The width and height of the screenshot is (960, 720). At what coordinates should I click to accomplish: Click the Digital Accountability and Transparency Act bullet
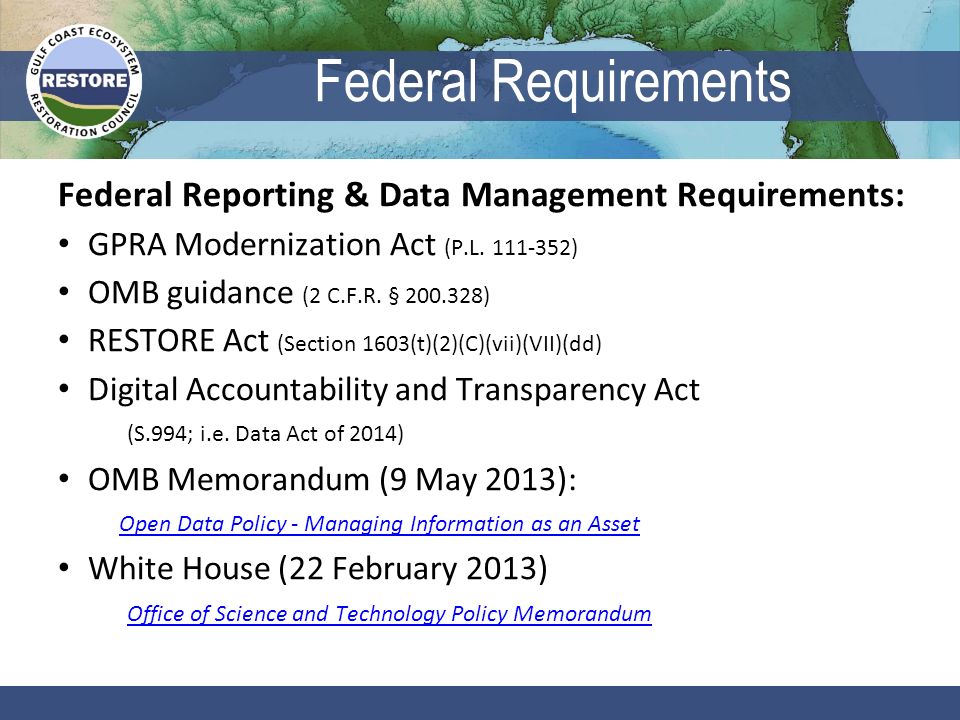pyautogui.click(x=394, y=390)
